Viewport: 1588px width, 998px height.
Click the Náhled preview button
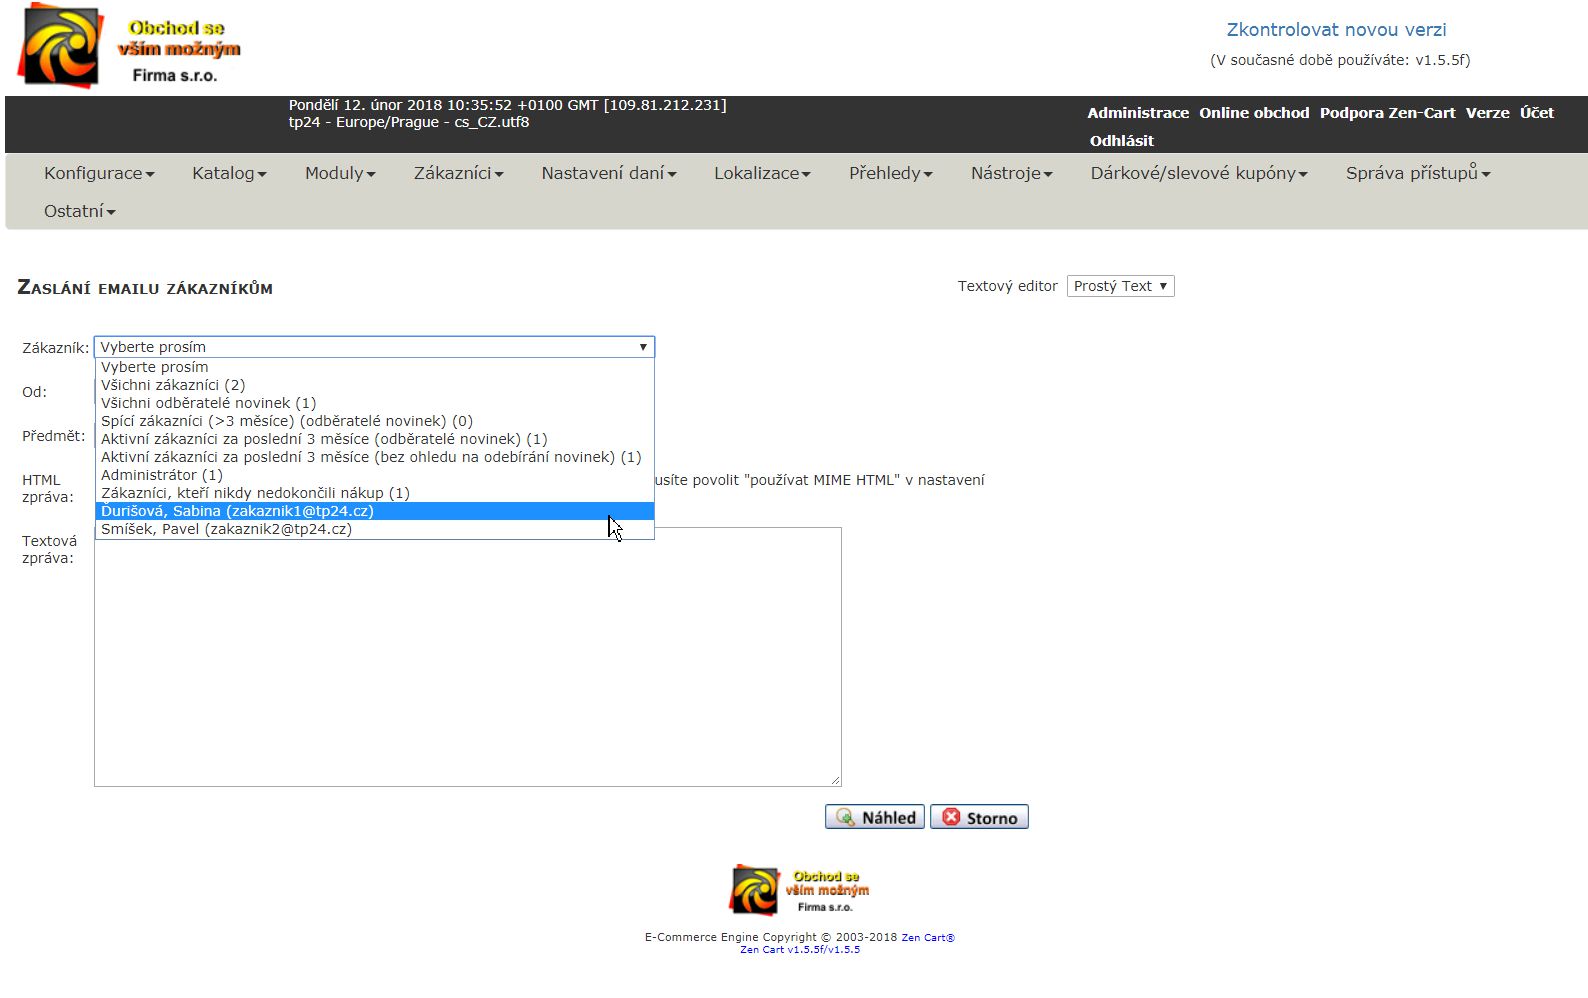pos(874,817)
